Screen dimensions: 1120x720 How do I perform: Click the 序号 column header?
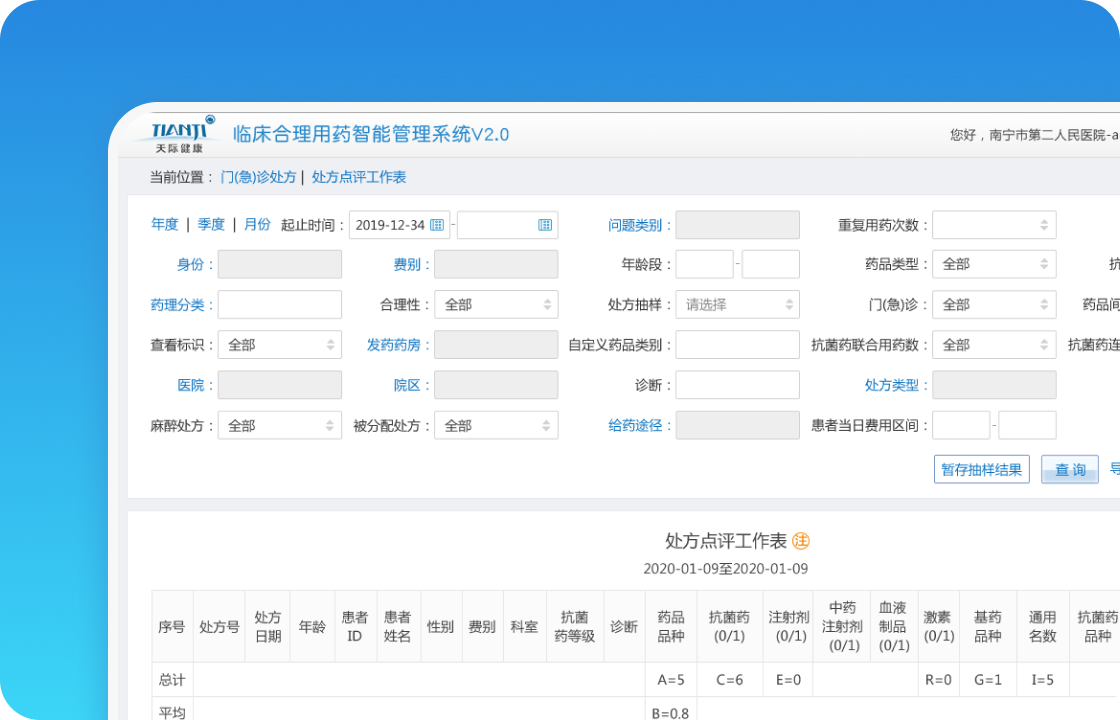(x=172, y=626)
